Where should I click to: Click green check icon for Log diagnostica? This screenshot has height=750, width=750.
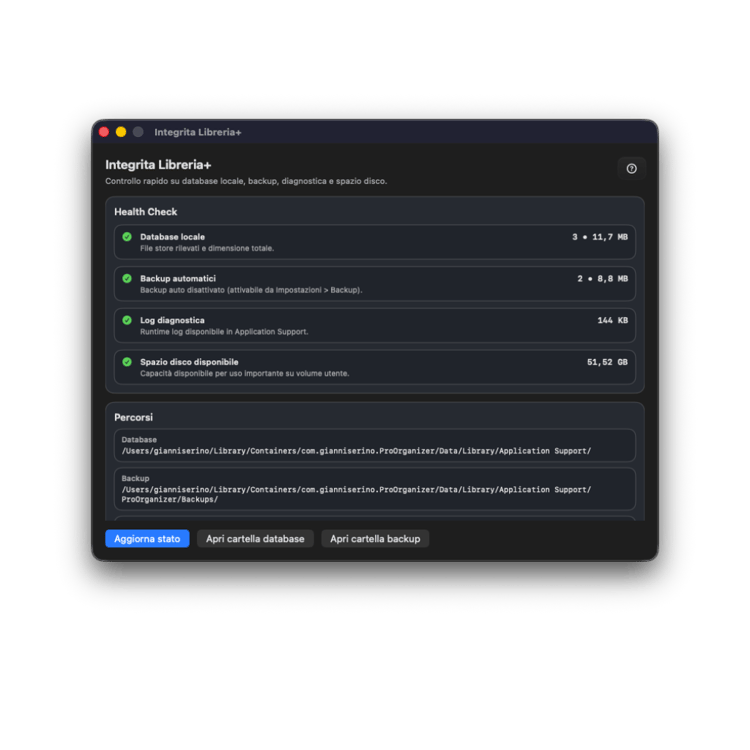(127, 320)
